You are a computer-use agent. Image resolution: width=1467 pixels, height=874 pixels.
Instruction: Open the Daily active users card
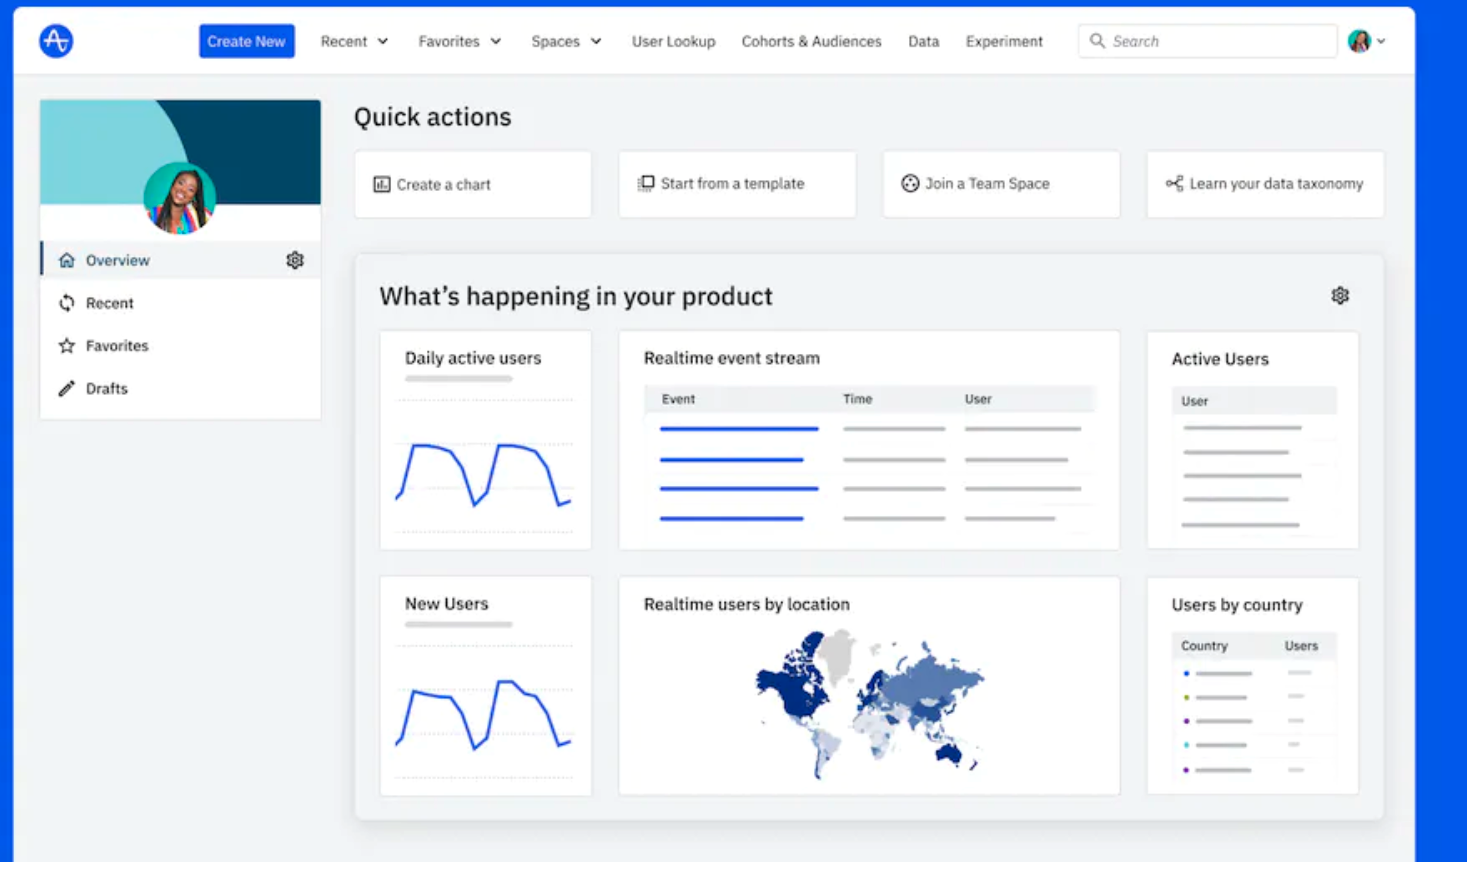[x=485, y=440]
